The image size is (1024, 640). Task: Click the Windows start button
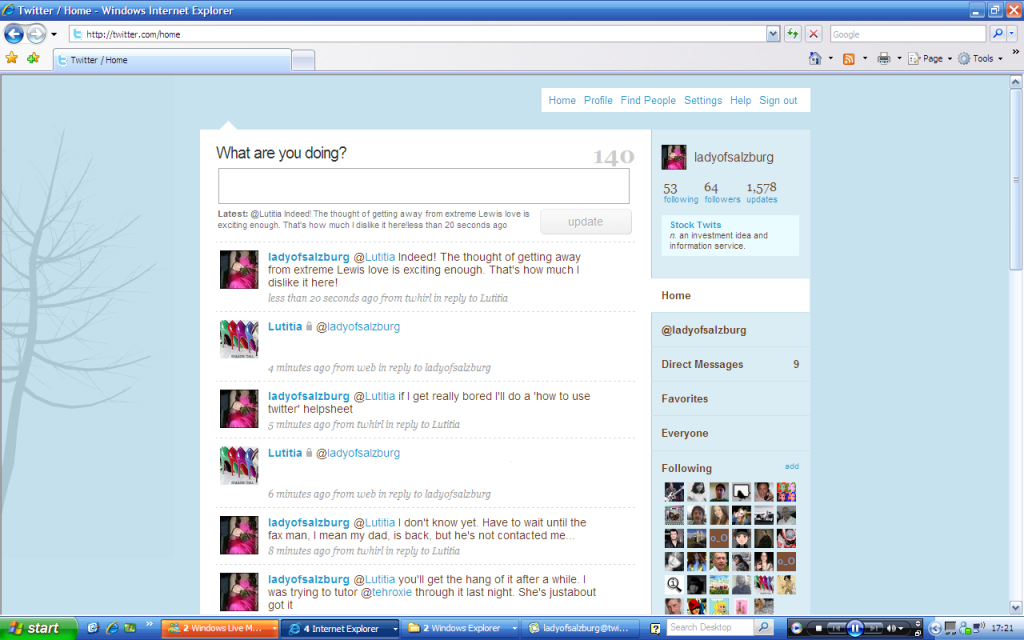[37, 628]
